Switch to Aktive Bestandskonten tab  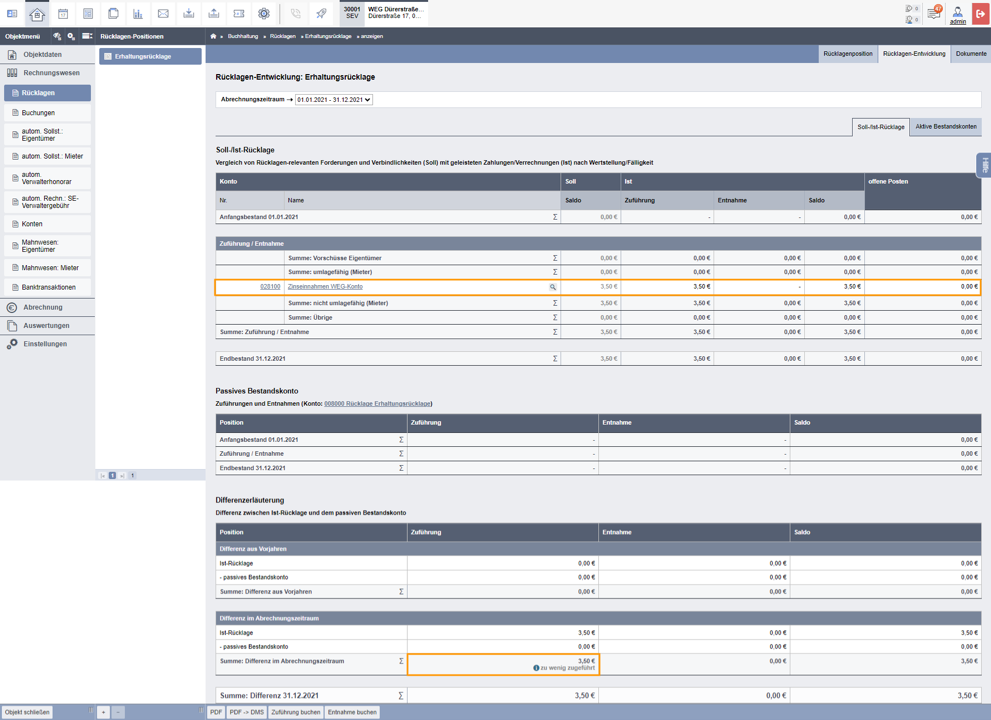[x=945, y=126]
